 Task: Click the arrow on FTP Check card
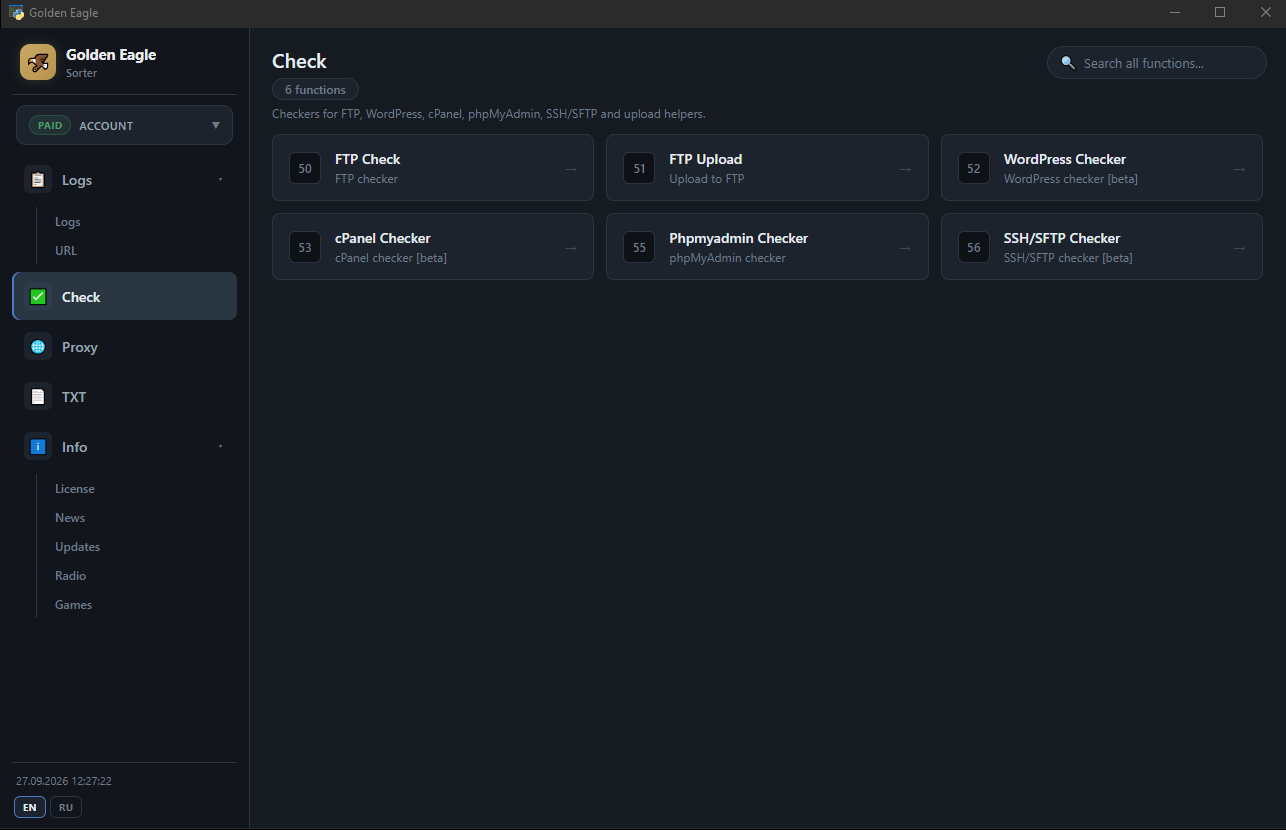tap(571, 169)
